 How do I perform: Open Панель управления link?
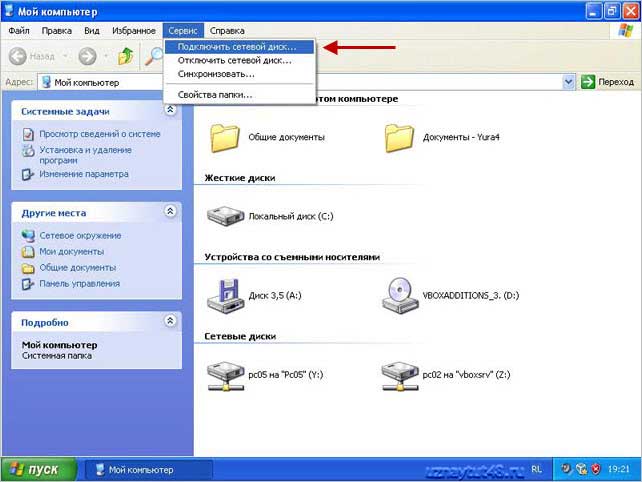79,283
